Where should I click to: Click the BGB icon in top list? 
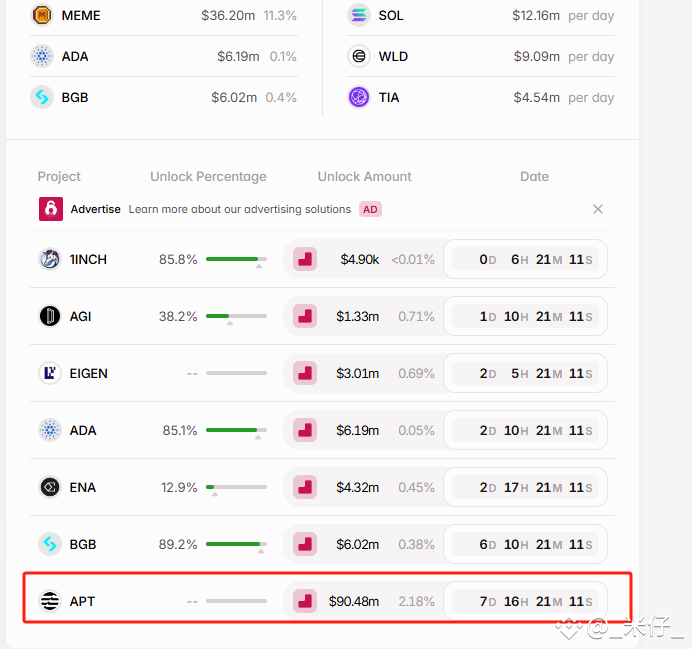[x=42, y=97]
